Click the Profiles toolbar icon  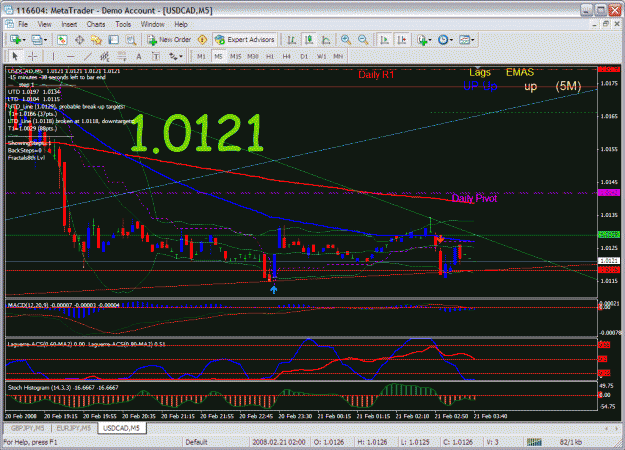coord(37,40)
